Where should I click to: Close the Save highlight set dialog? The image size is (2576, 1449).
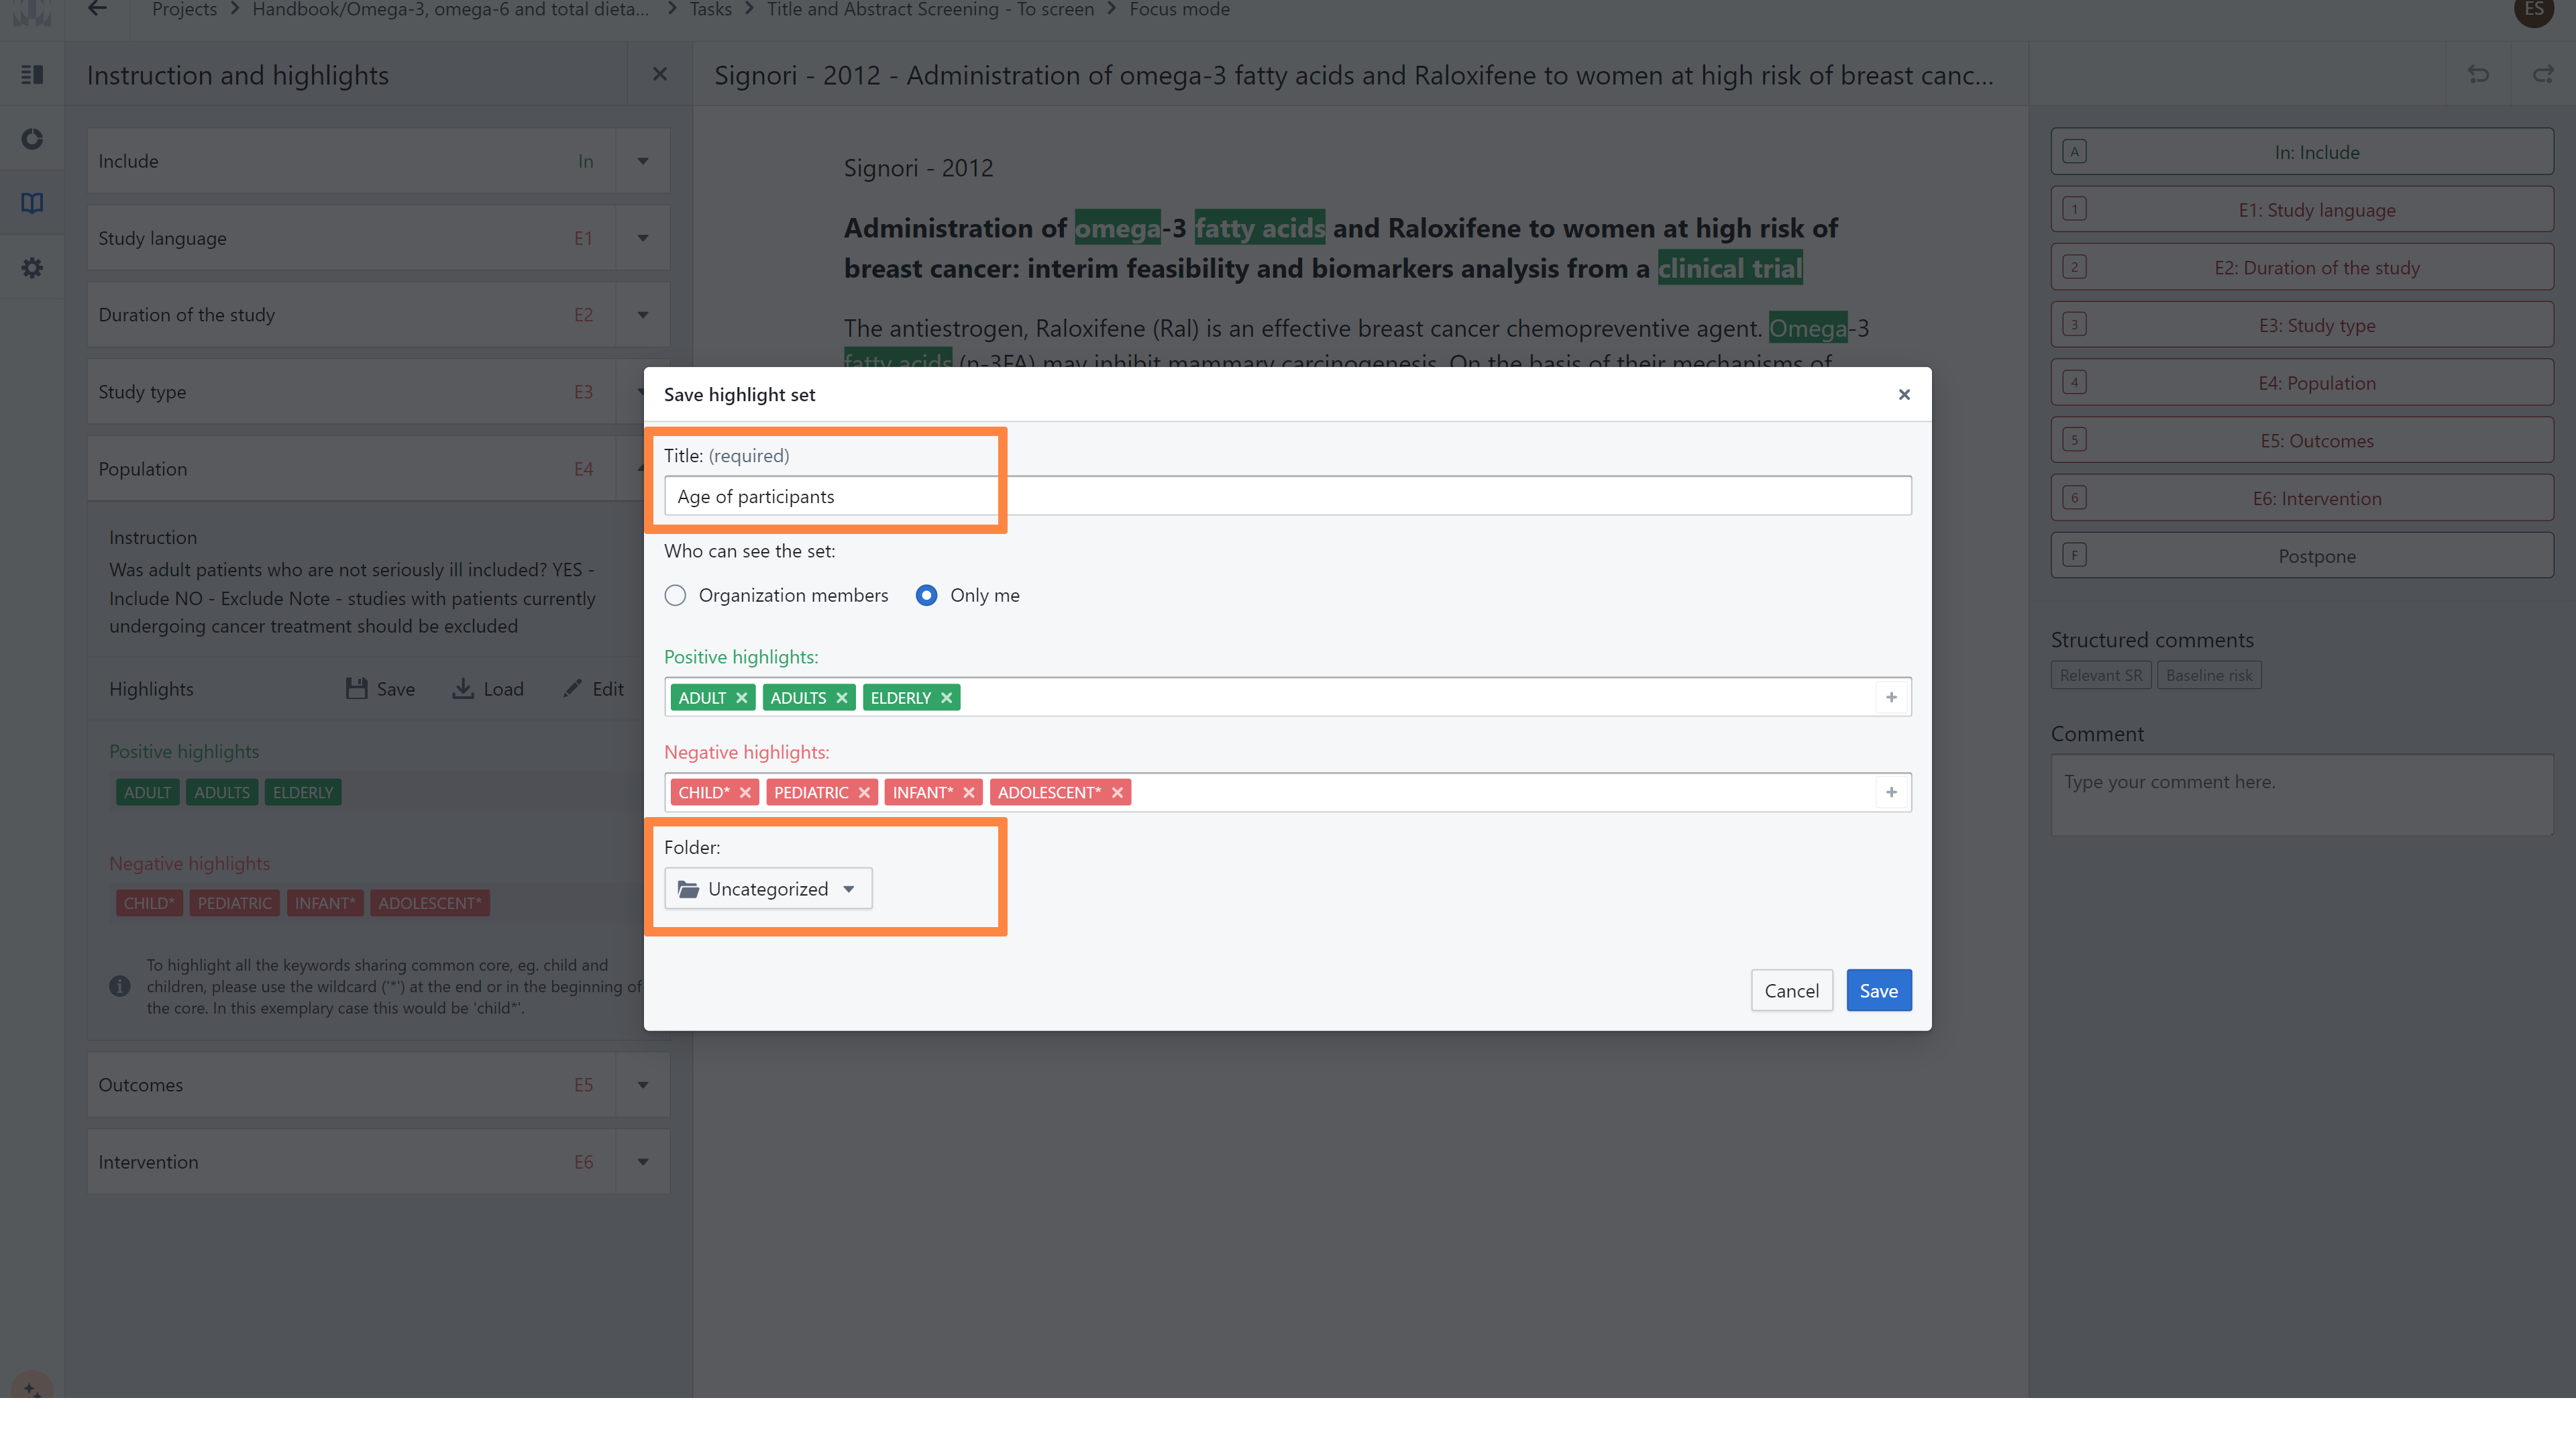point(1904,395)
